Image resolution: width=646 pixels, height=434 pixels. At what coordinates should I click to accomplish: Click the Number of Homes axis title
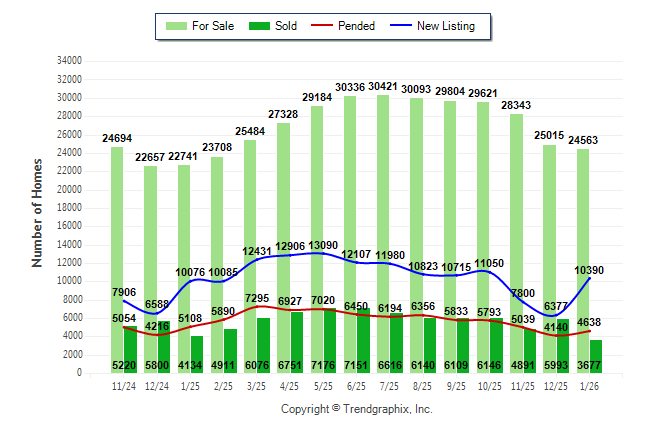37,212
